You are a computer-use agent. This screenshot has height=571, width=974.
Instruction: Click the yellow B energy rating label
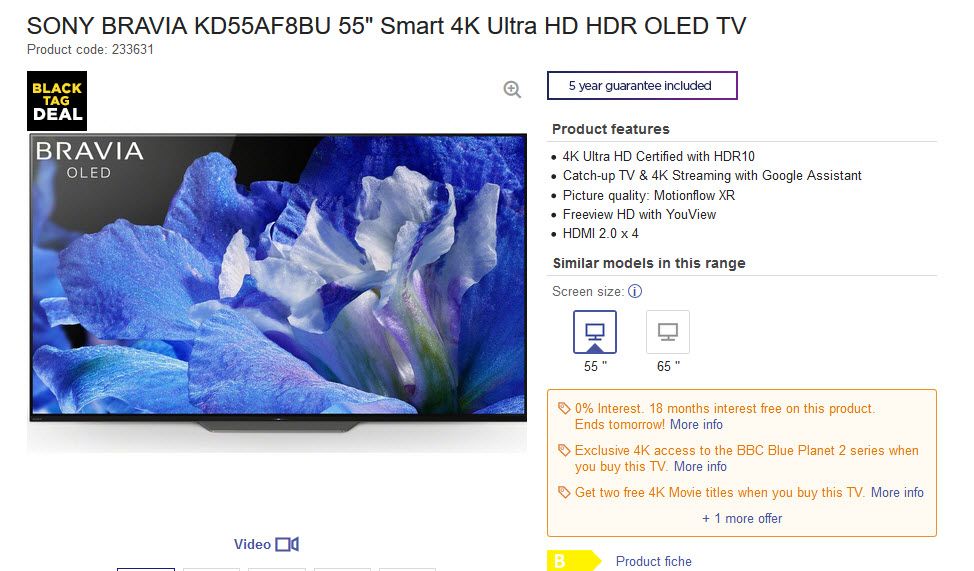[x=573, y=560]
